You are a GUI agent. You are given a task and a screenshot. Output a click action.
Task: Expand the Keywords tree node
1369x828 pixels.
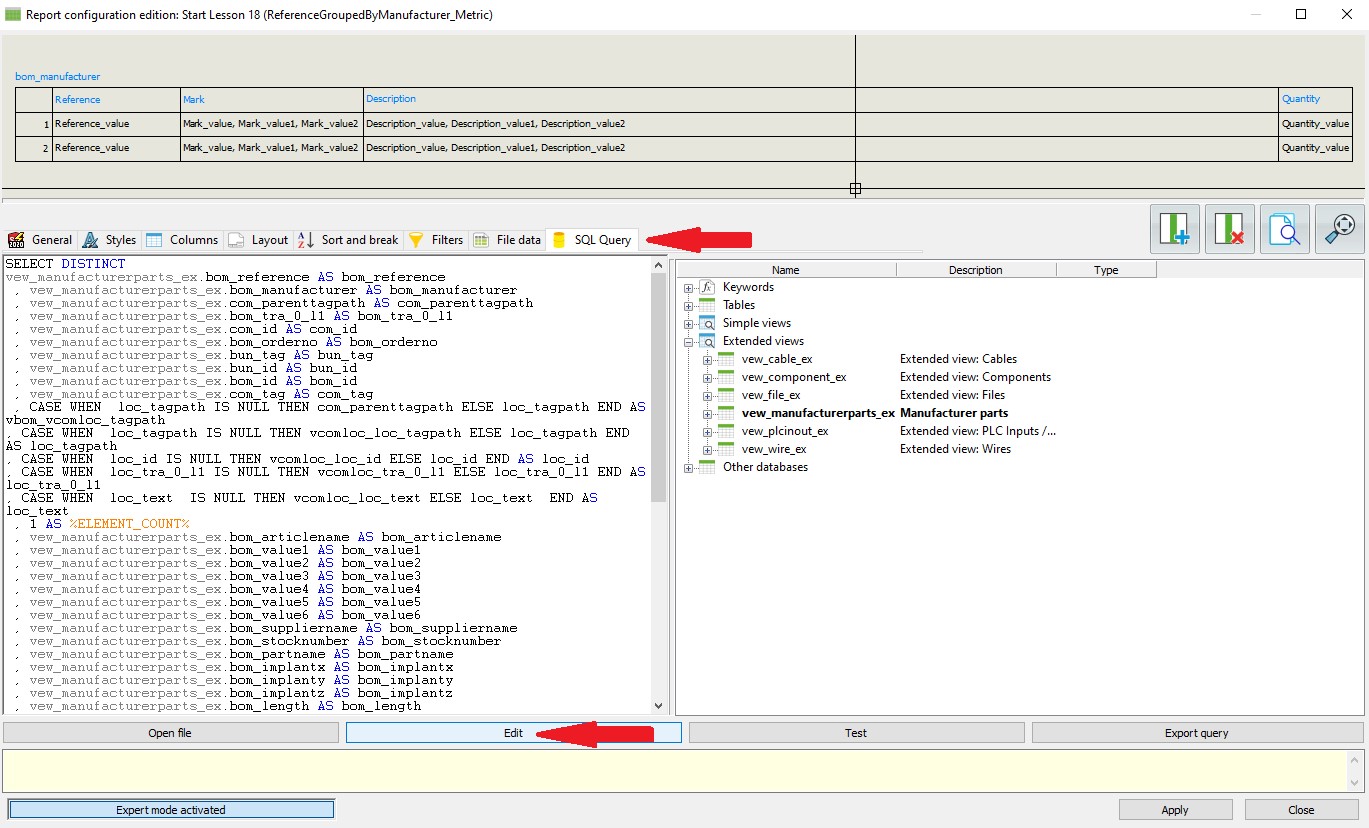[688, 288]
